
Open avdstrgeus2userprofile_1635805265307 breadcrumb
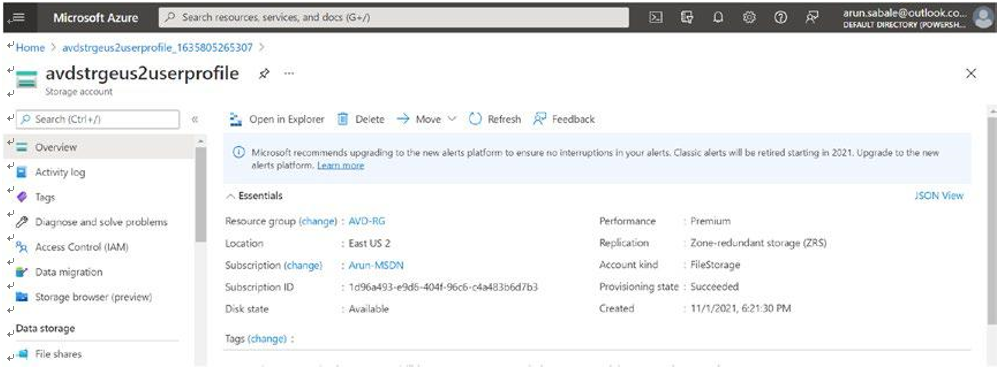[157, 47]
